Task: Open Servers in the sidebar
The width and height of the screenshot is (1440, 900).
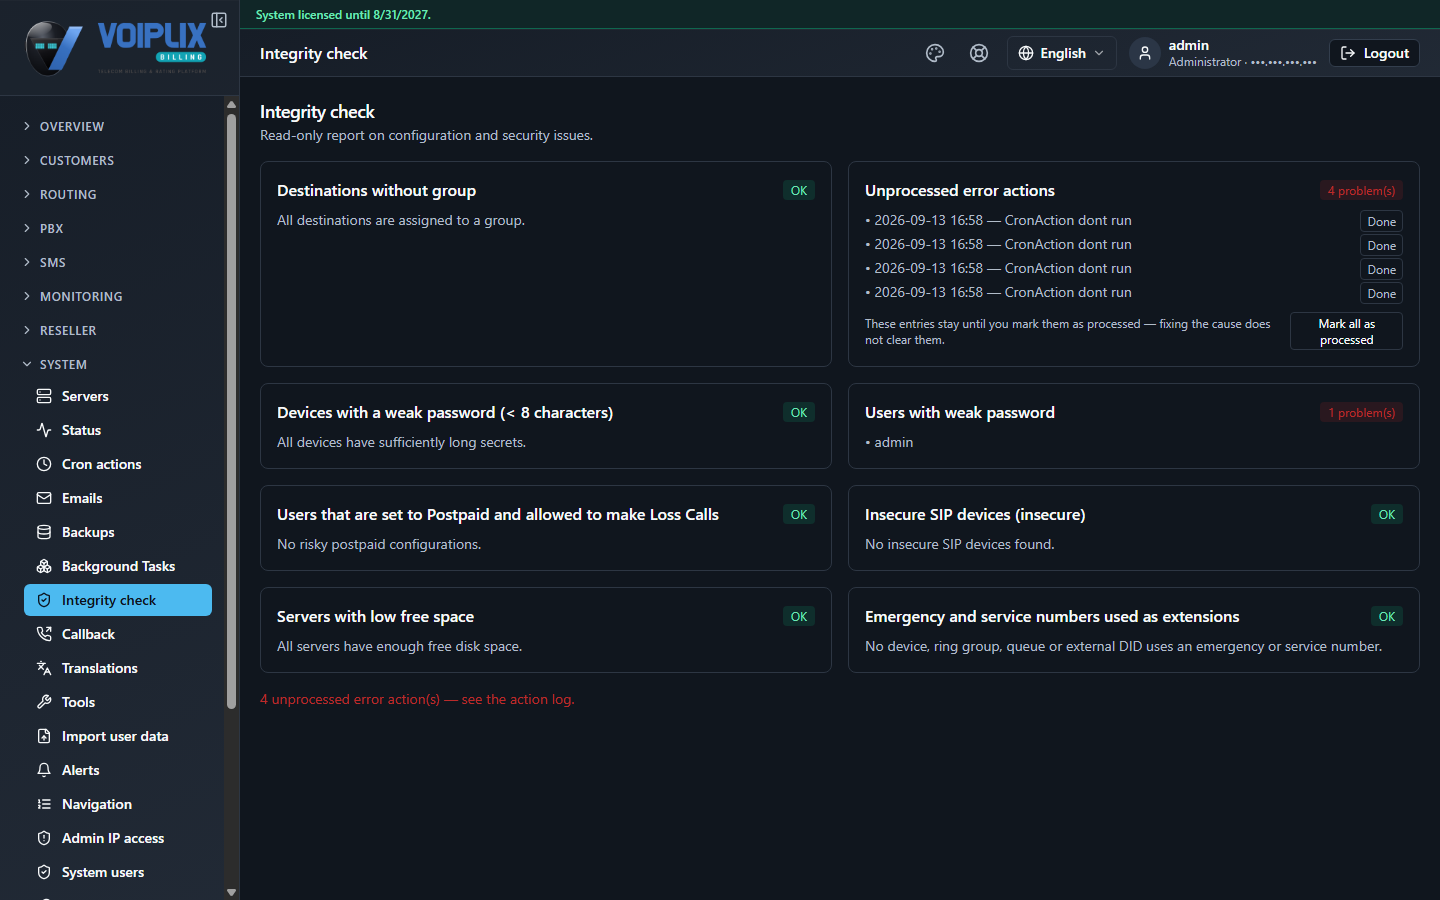Action: click(118, 396)
